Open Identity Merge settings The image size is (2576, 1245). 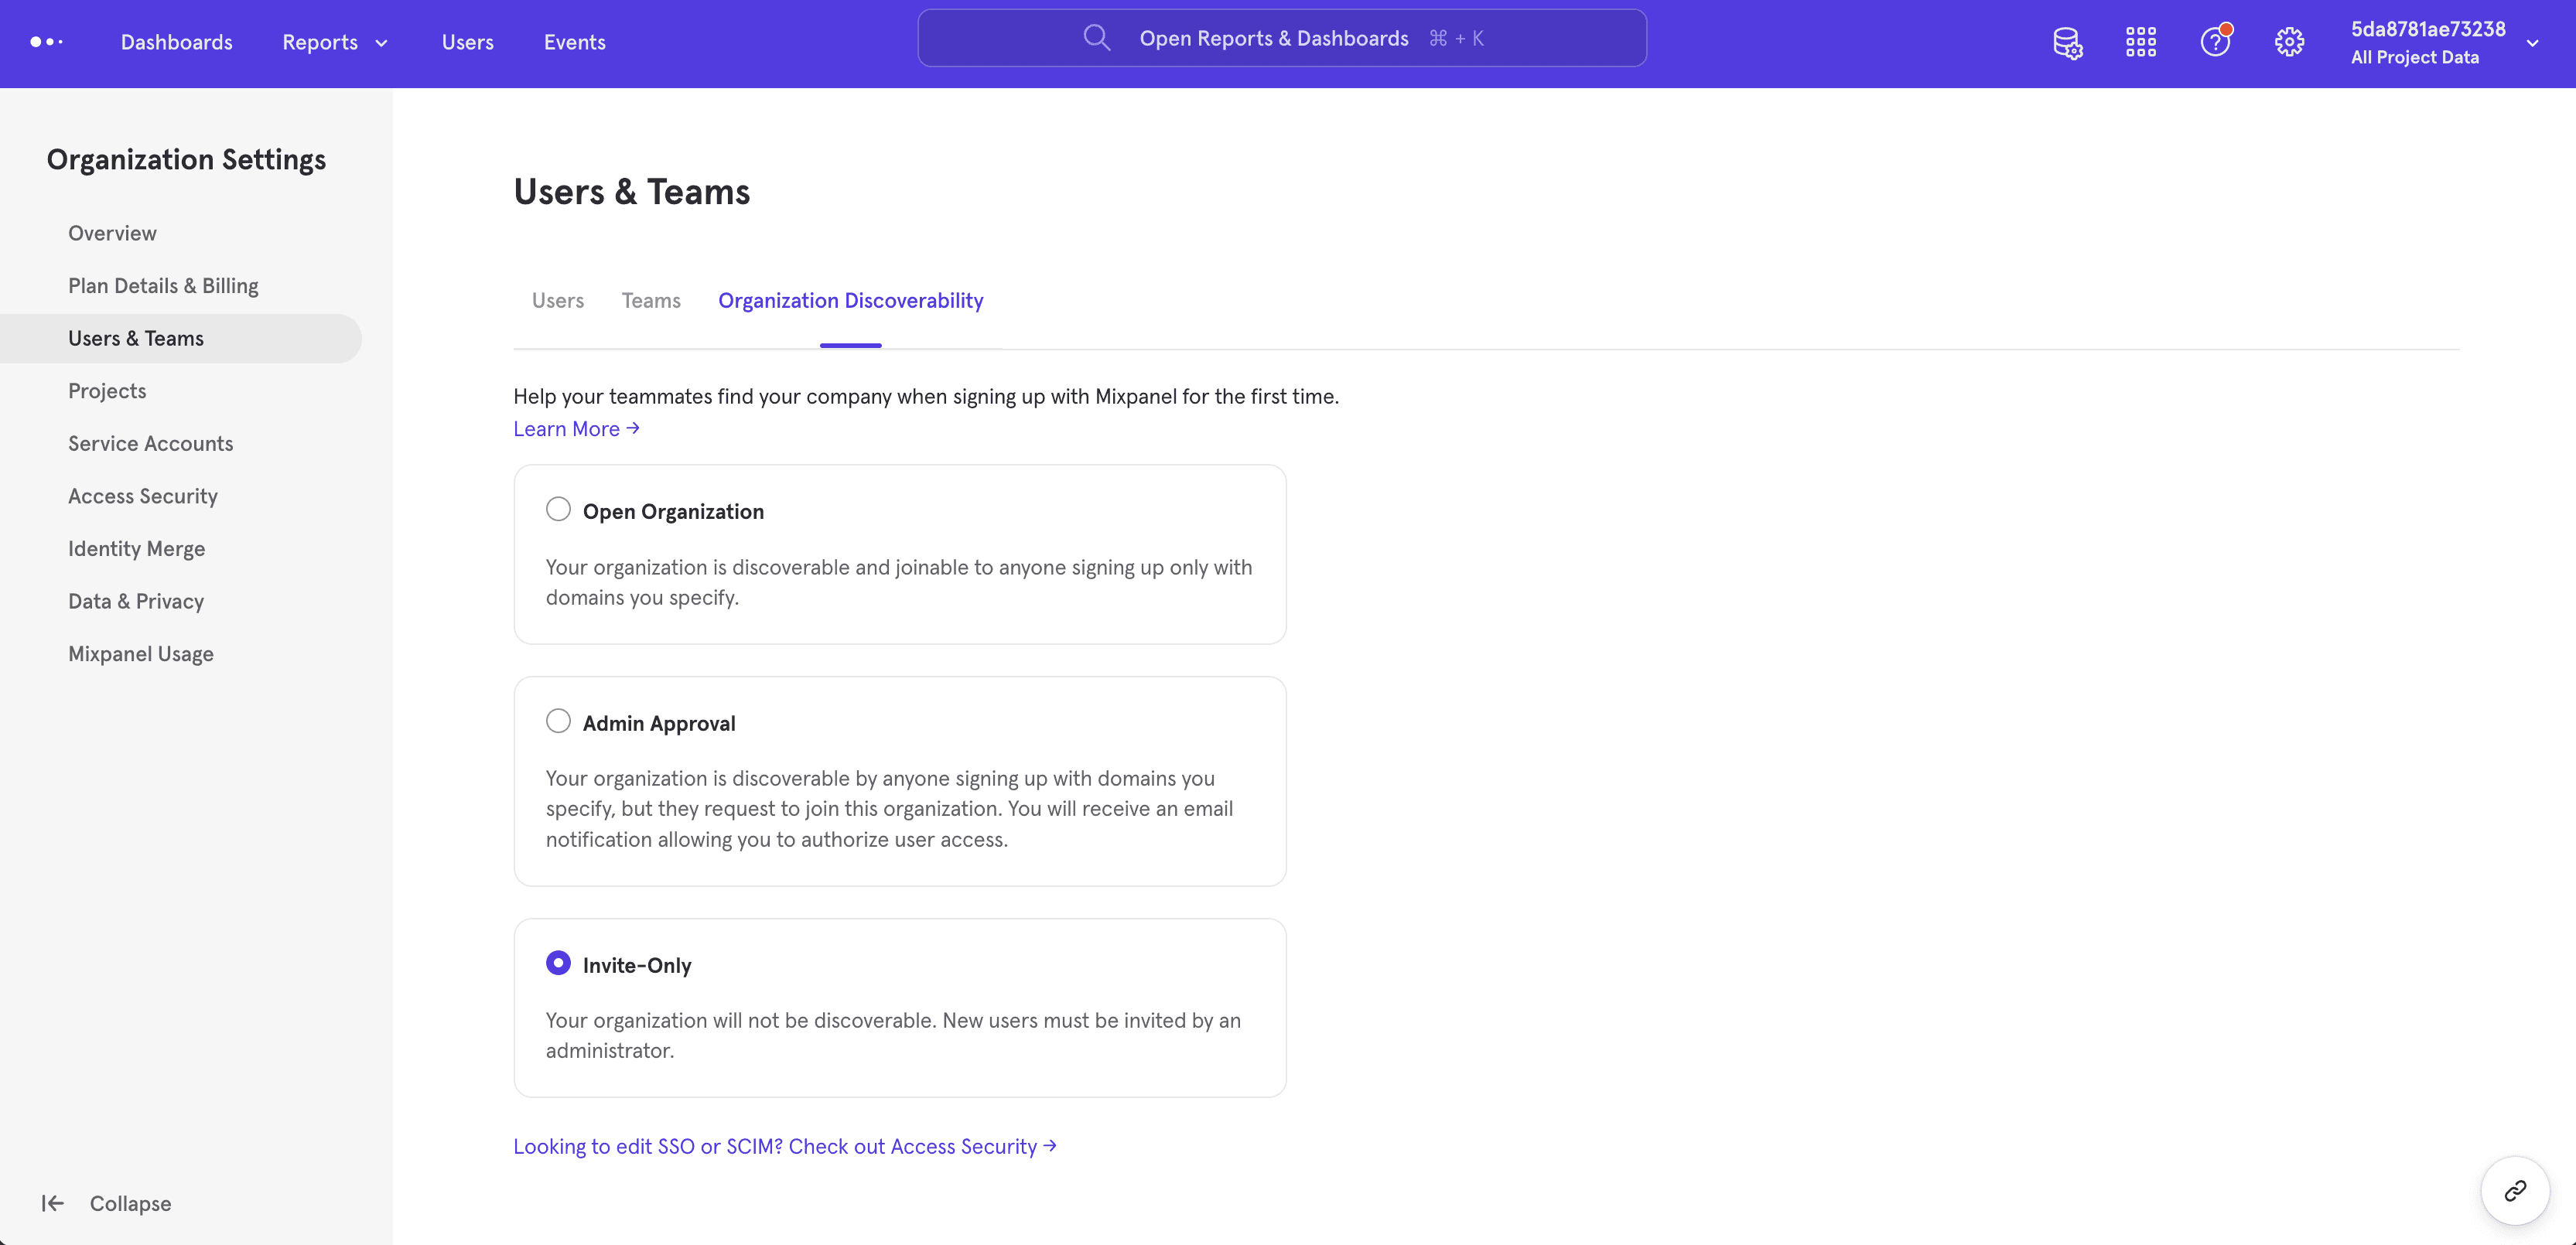(136, 549)
